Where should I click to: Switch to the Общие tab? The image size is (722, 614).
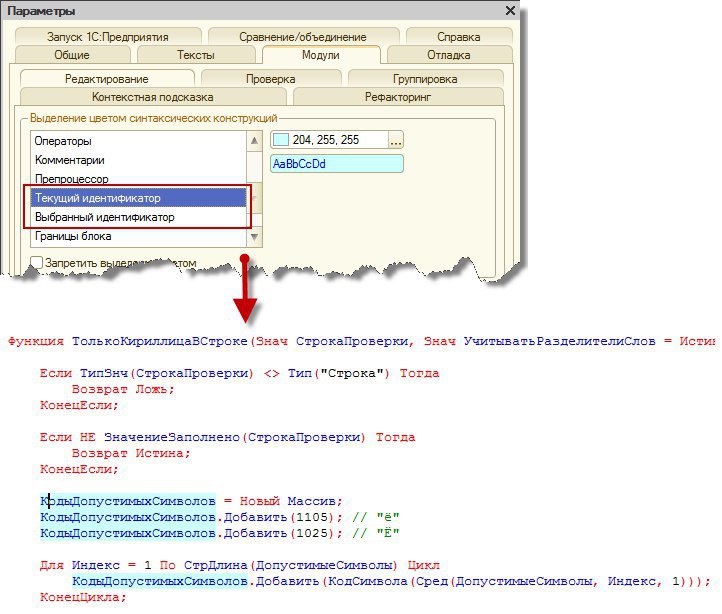[x=72, y=55]
